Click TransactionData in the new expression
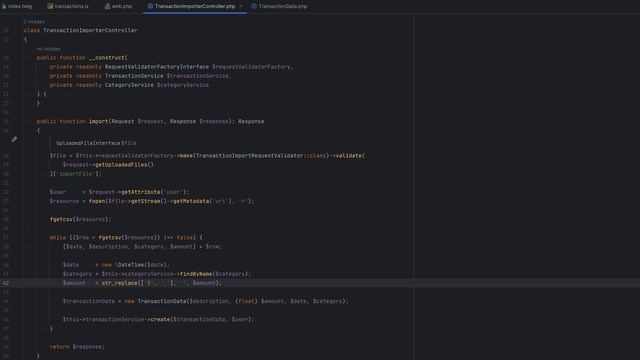Screen dimensions: 640x360 pos(162,301)
